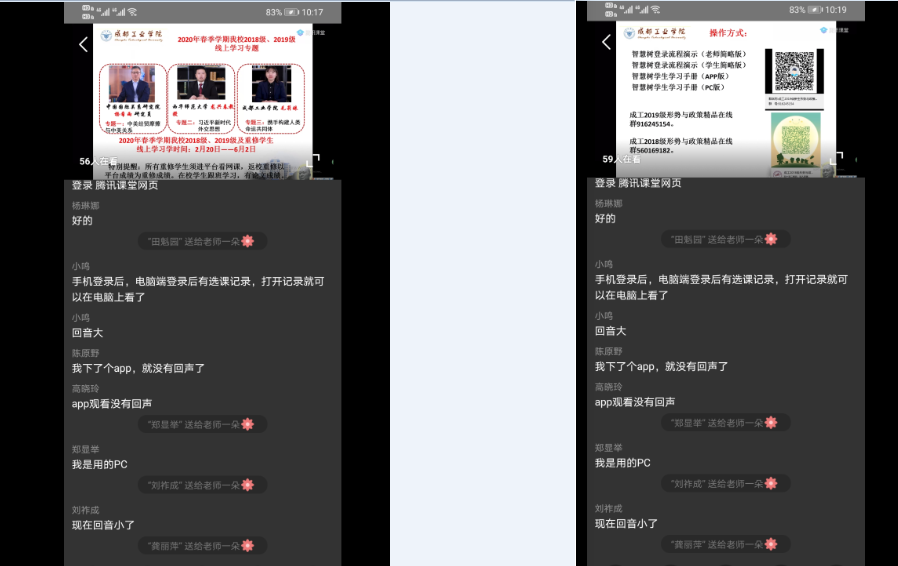Click the middle lecturer's photo on the left slide

click(198, 86)
